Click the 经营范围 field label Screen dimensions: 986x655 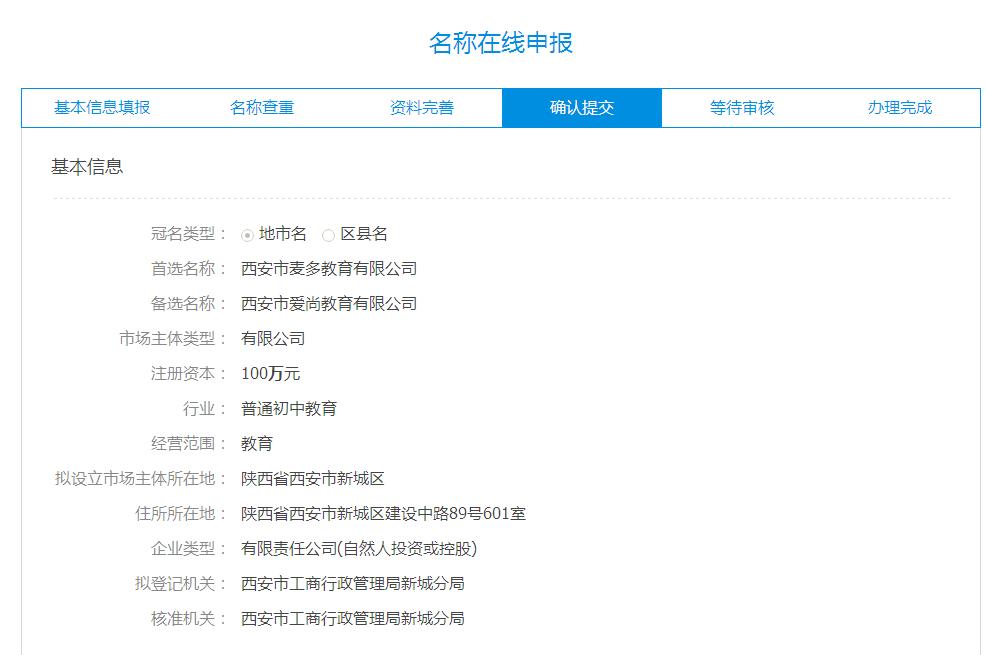(x=187, y=444)
